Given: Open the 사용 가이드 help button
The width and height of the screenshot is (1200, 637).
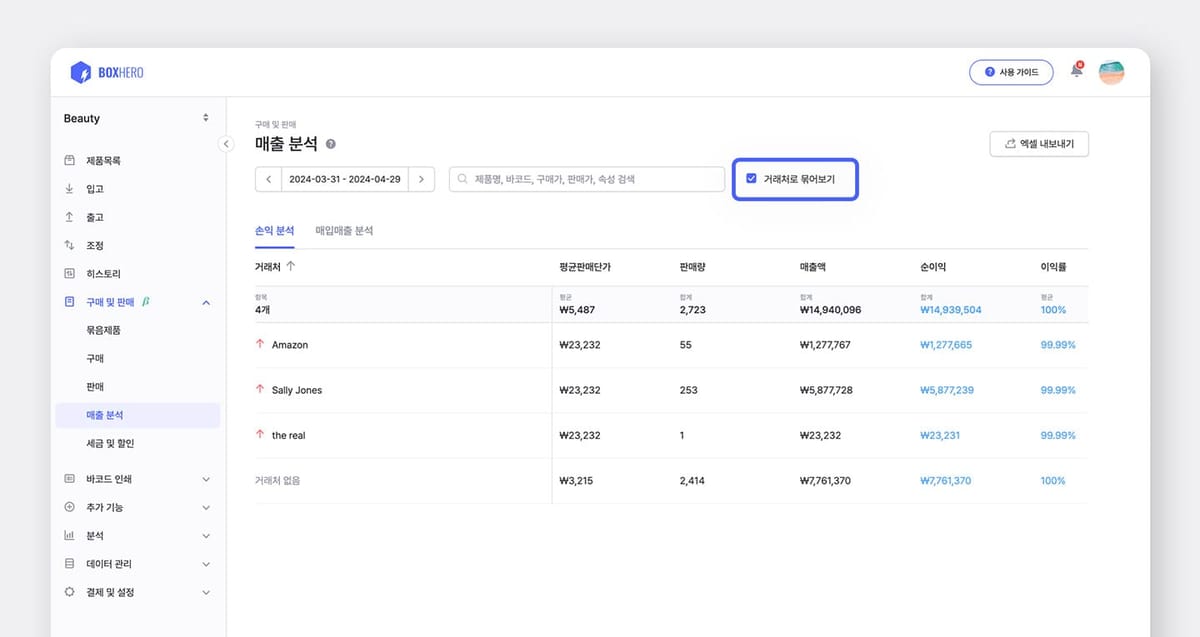Looking at the screenshot, I should pyautogui.click(x=1010, y=72).
